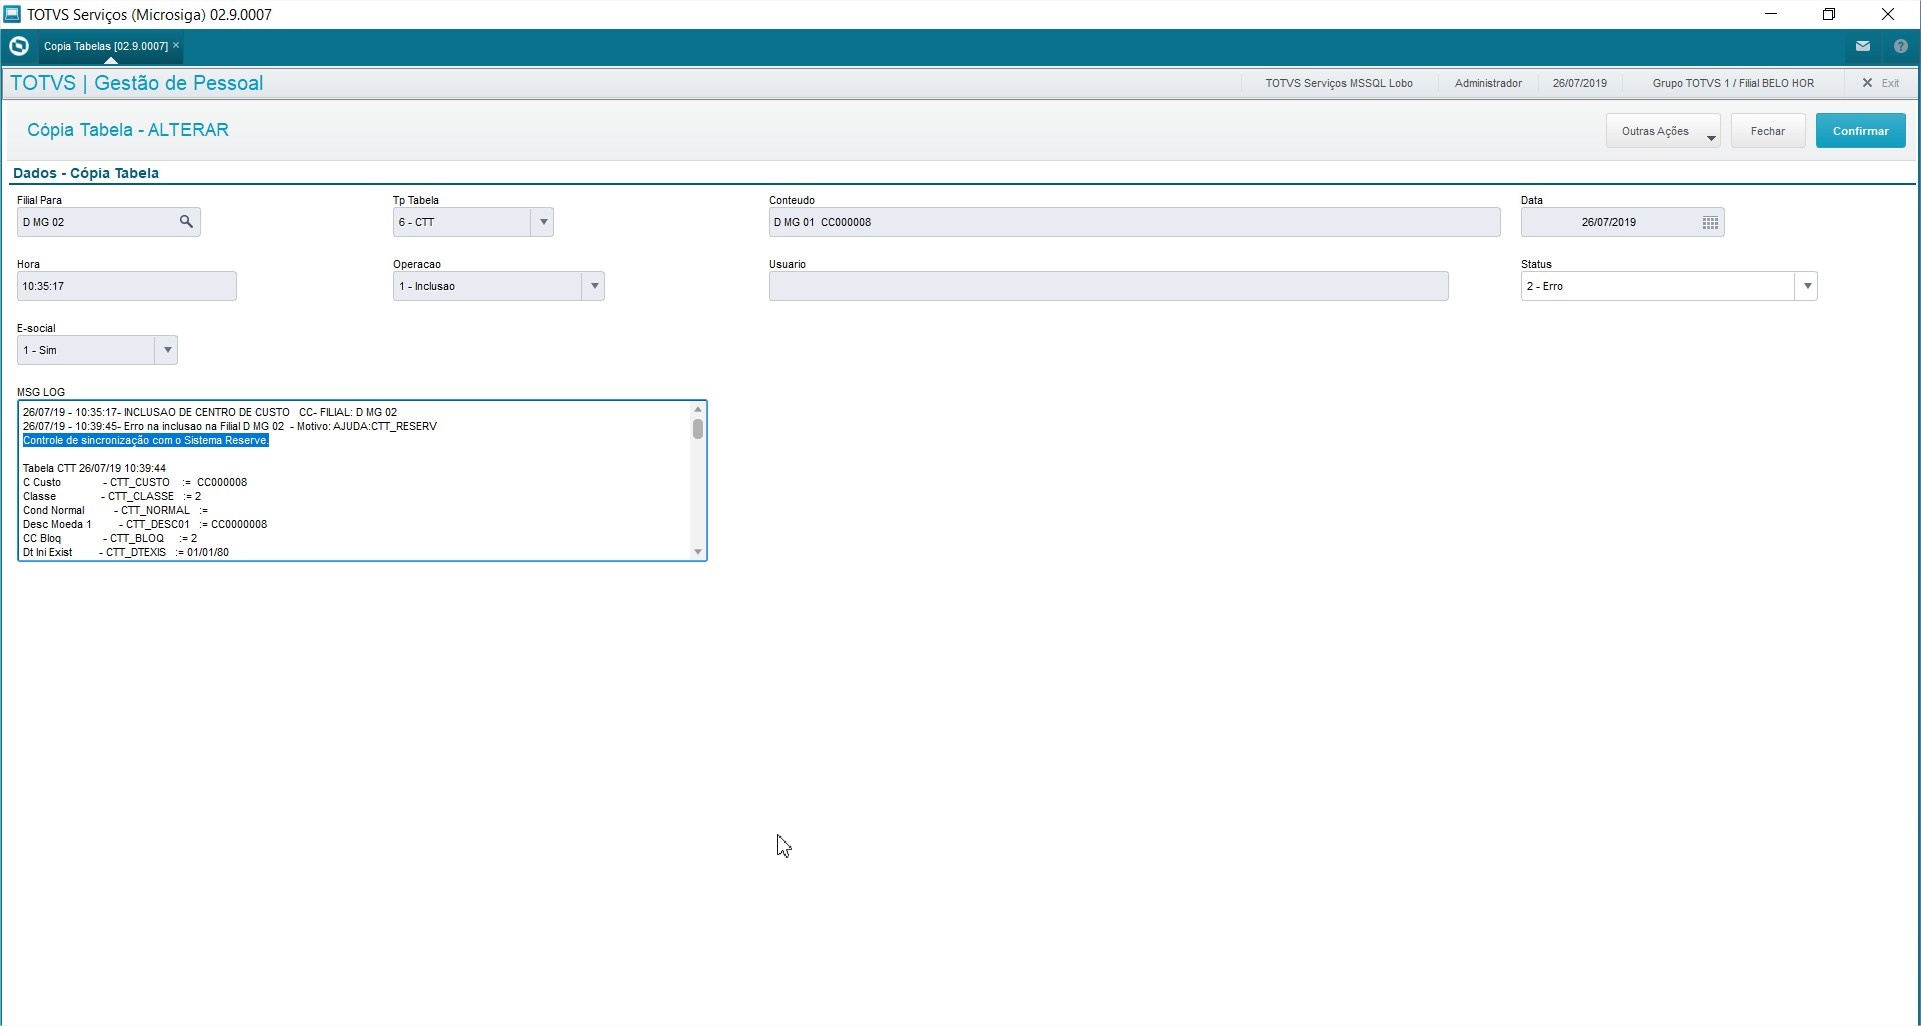Viewport: 1921px width, 1026px height.
Task: Click the 'CTT_DTEXIS := 01/01/80' log line
Action: (x=126, y=552)
